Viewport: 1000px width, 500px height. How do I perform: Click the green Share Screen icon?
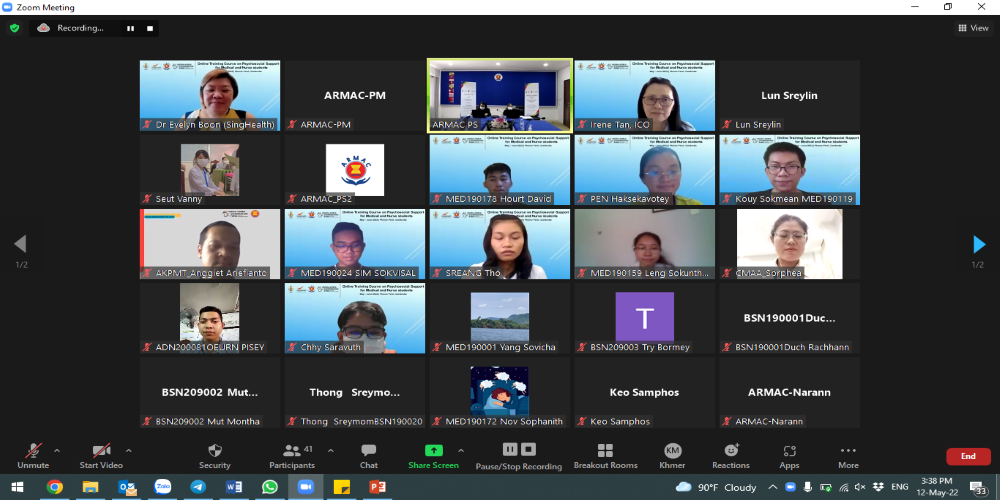[x=433, y=451]
